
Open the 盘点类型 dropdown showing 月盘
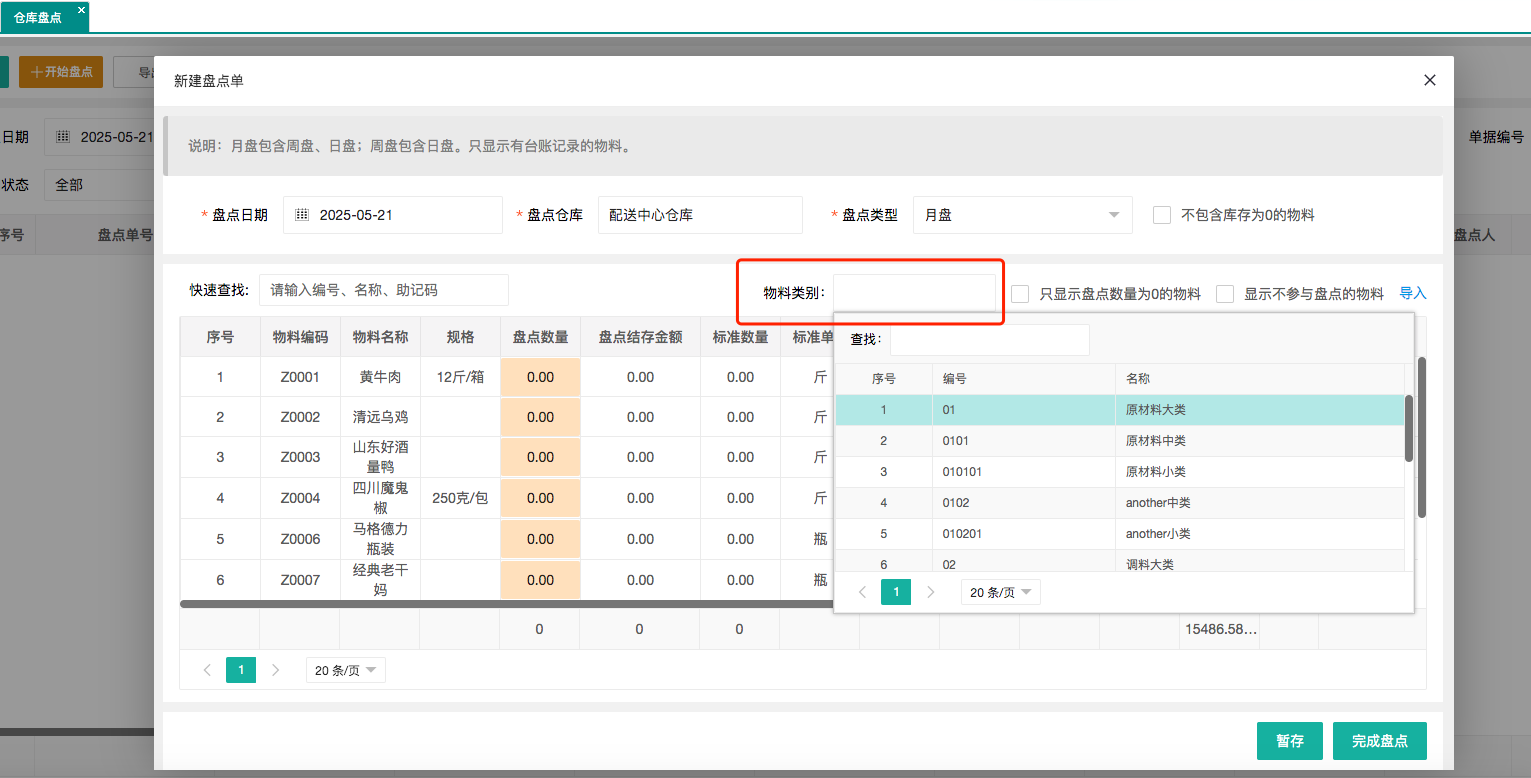pos(1022,214)
